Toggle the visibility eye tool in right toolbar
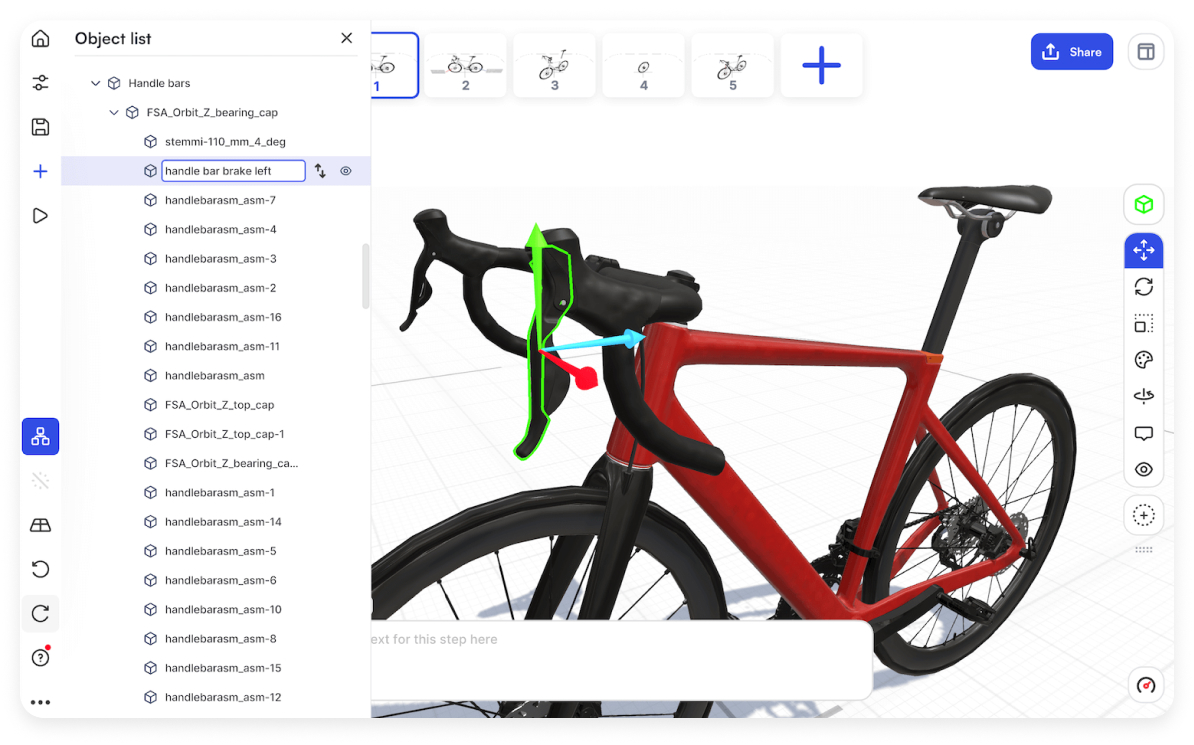Viewport: 1194px width, 745px height. pyautogui.click(x=1144, y=470)
